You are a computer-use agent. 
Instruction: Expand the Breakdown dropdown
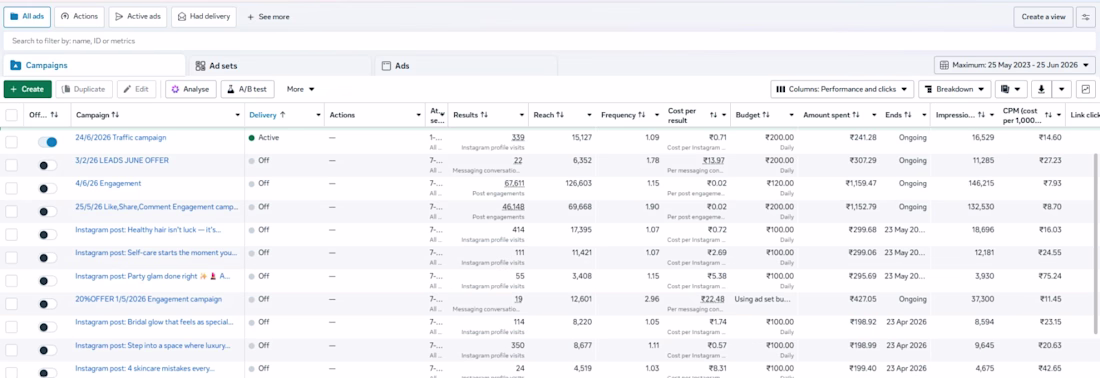point(954,89)
